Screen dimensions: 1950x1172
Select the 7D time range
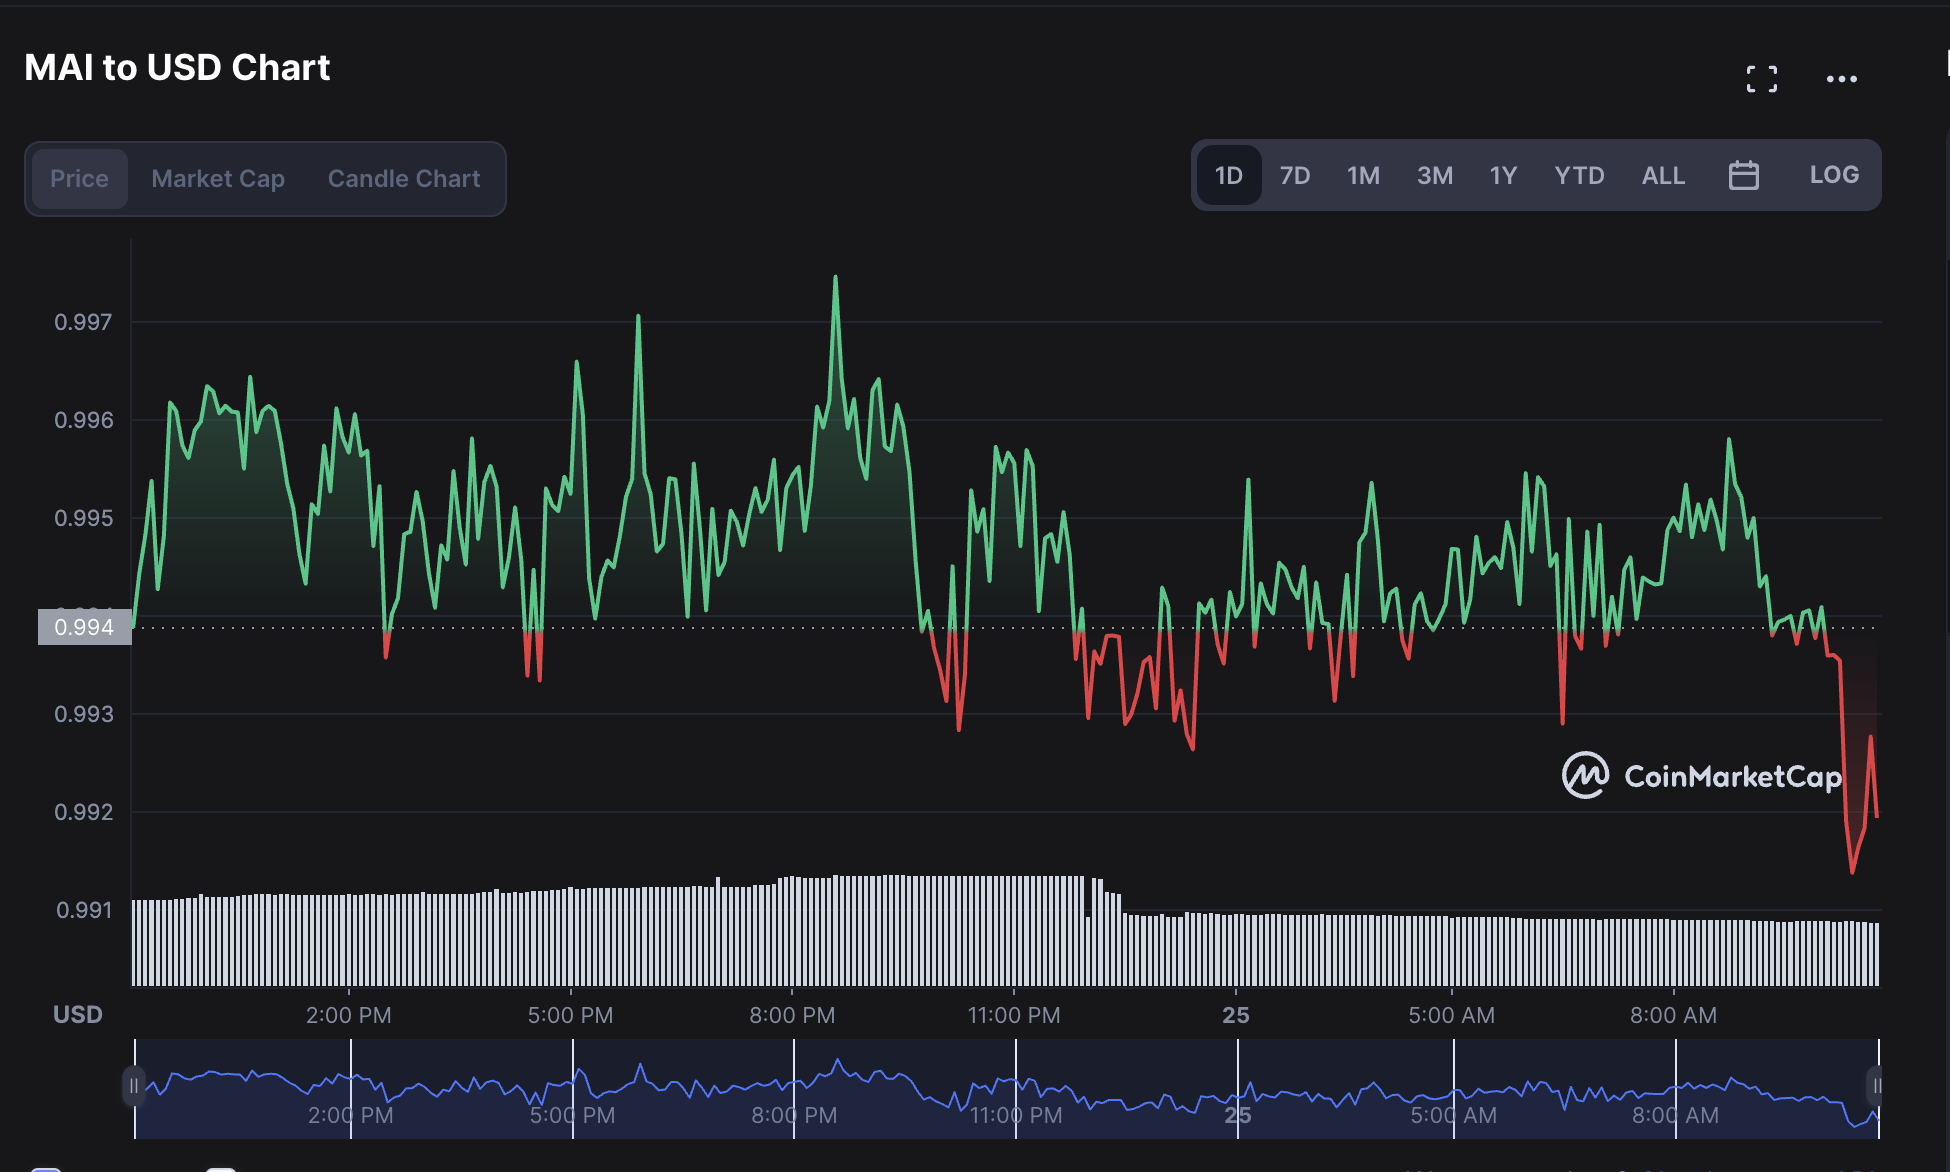pyautogui.click(x=1295, y=176)
